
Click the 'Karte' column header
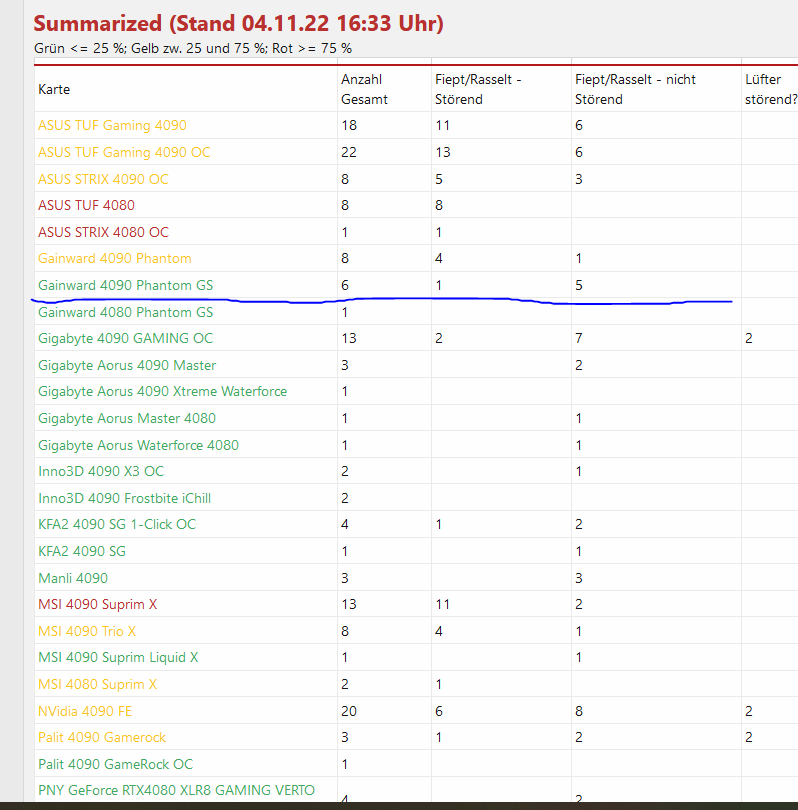point(54,89)
